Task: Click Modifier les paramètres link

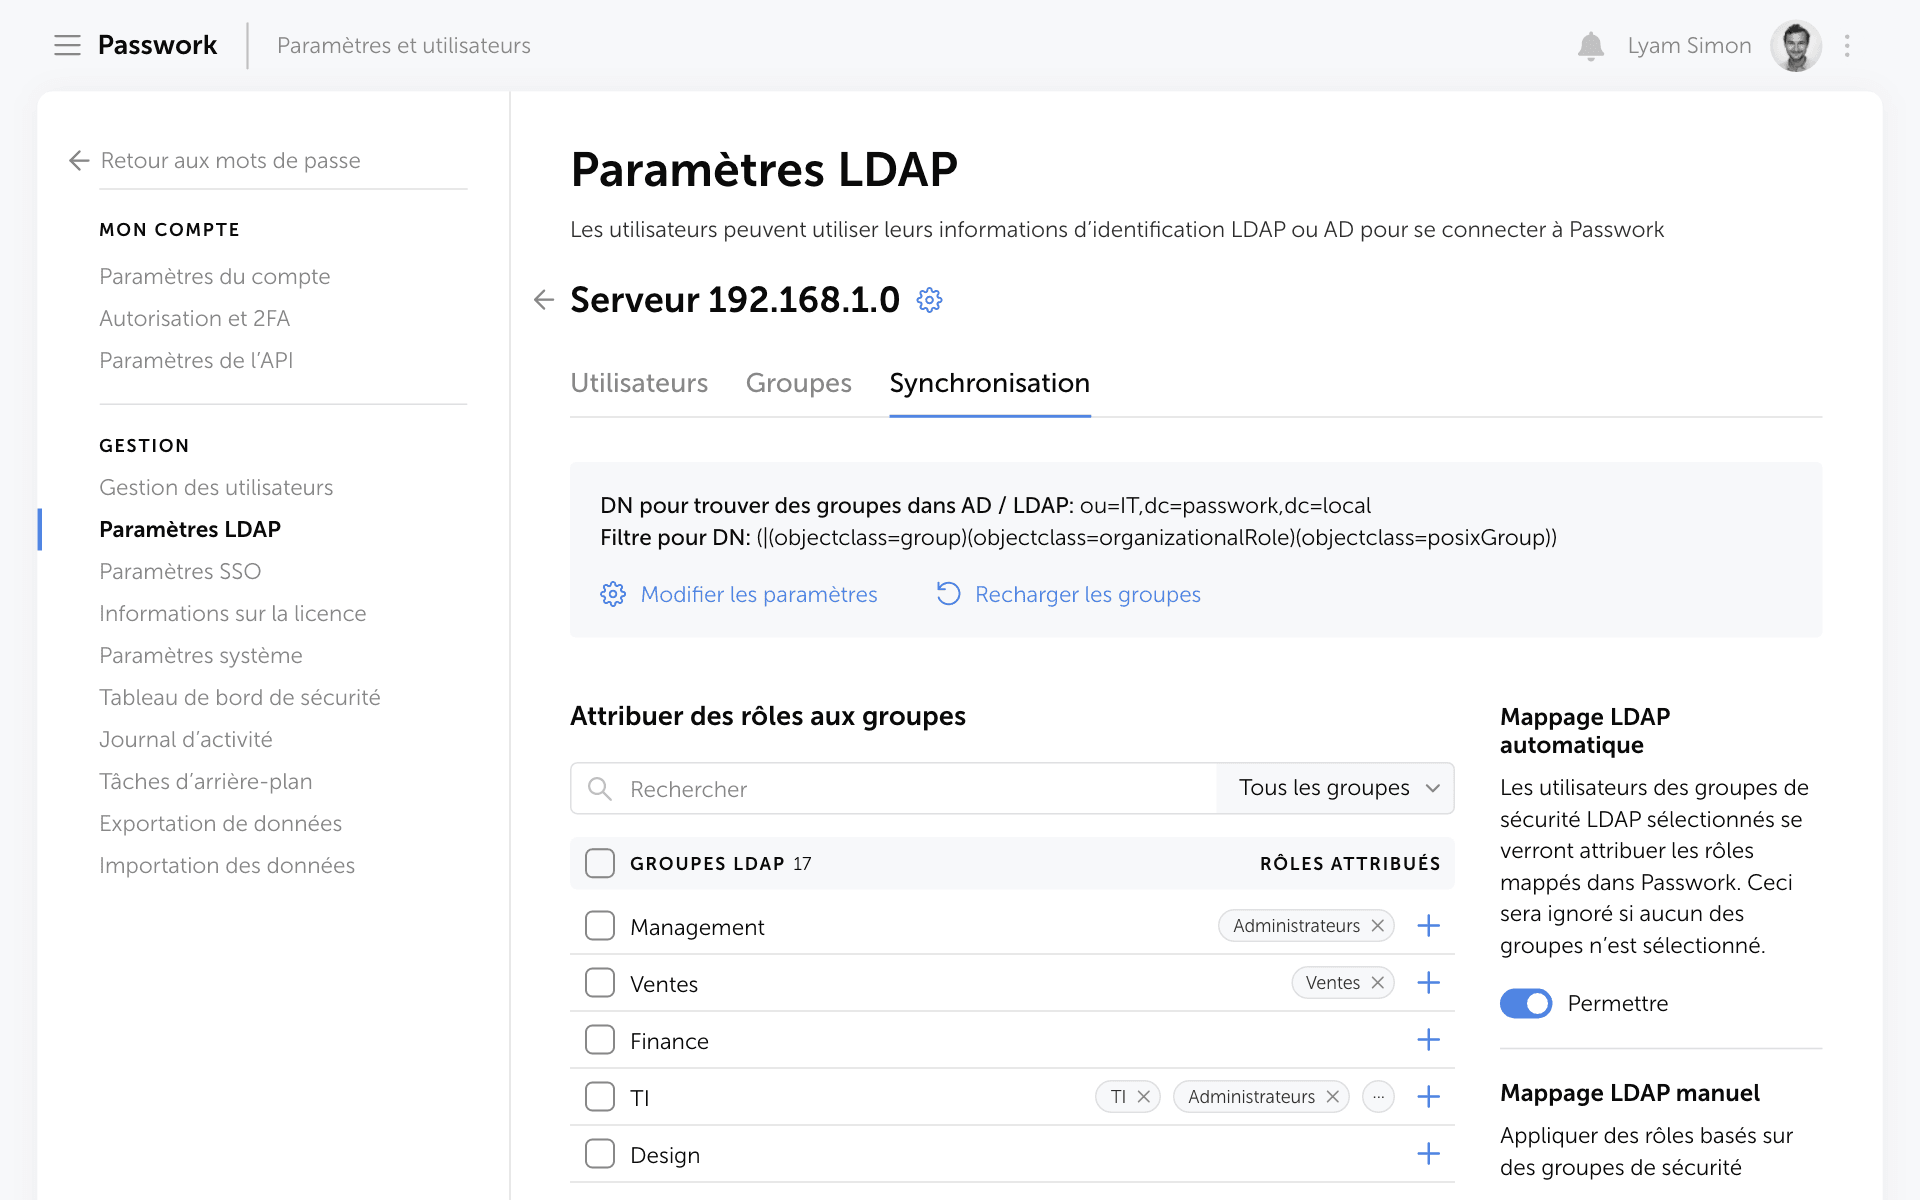Action: pos(759,594)
